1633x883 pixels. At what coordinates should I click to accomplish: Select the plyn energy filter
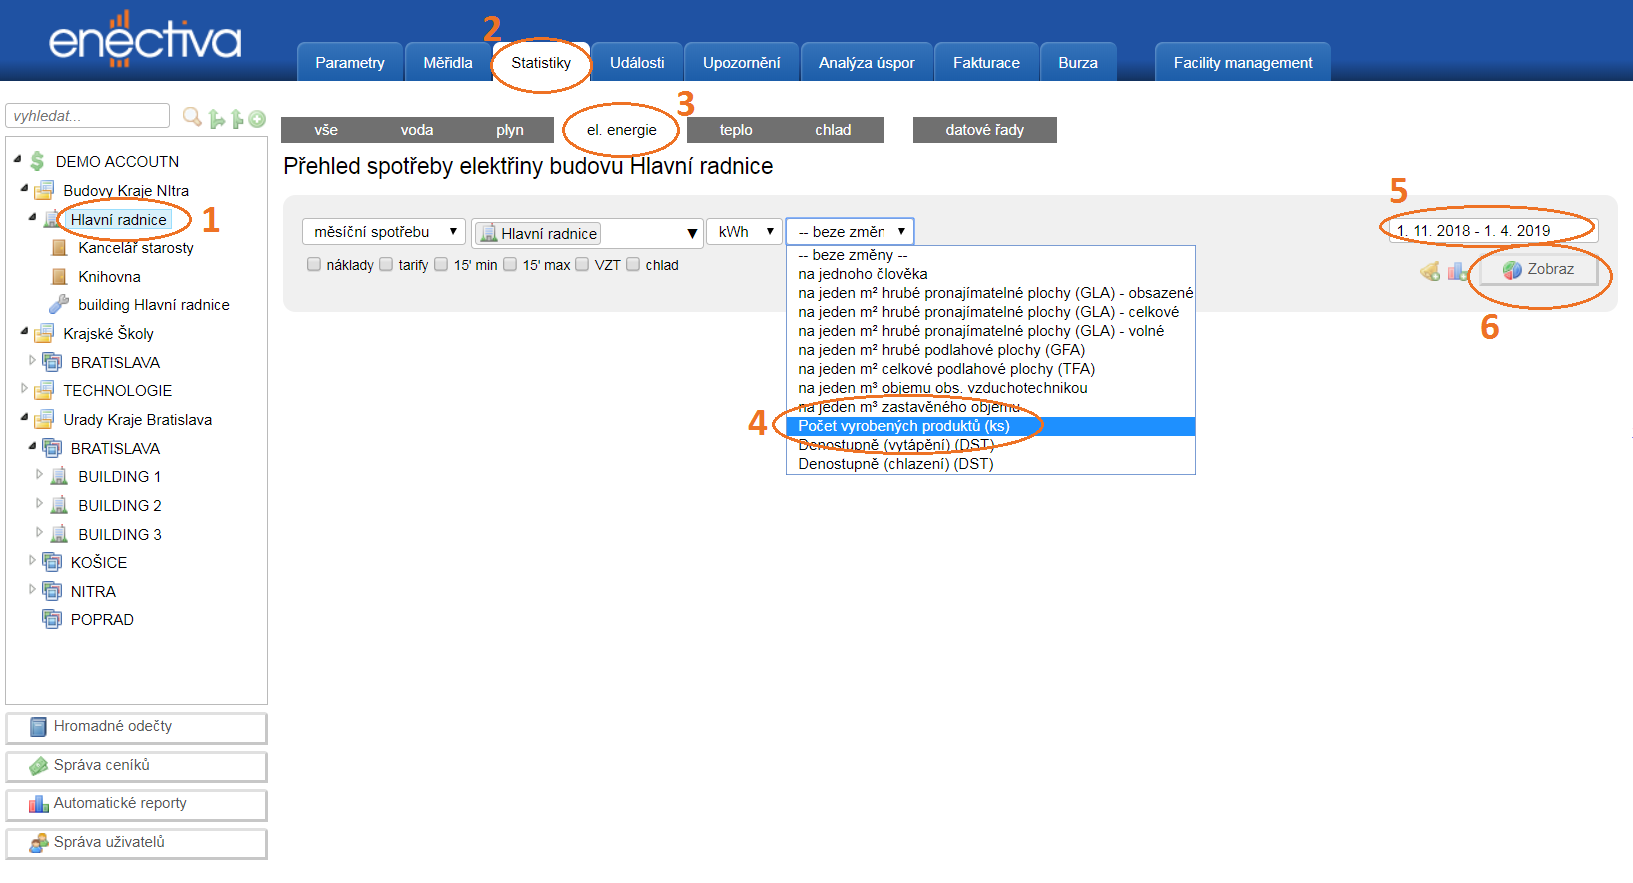tap(509, 130)
